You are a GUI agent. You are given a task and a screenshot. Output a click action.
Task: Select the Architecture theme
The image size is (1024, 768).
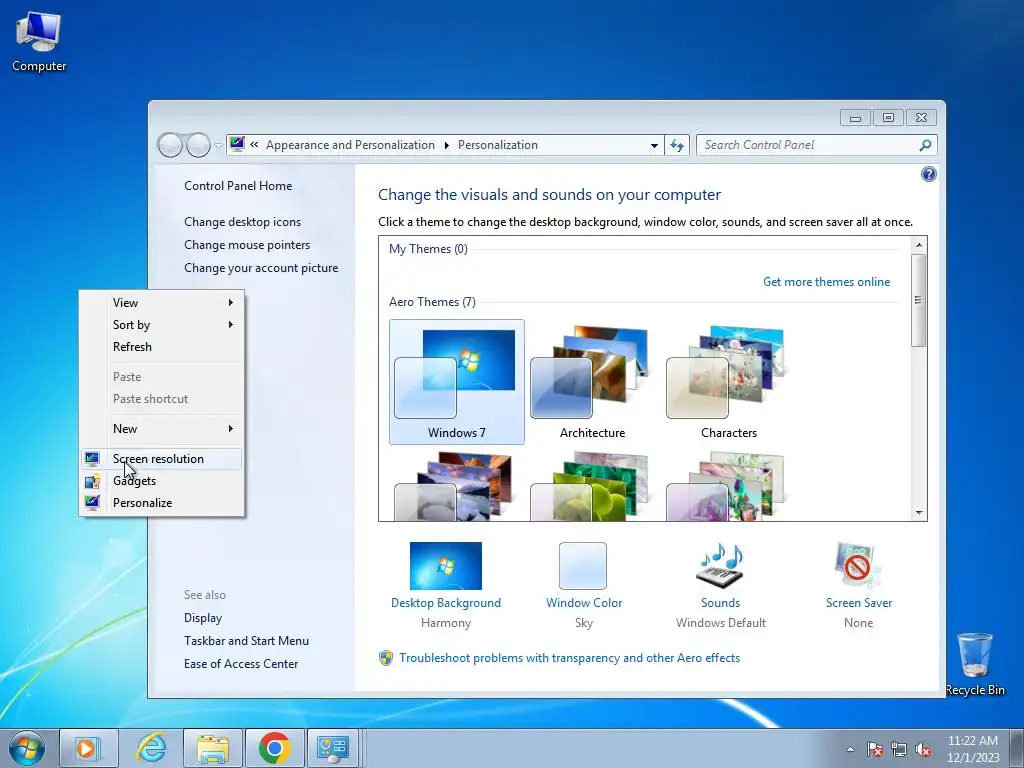pyautogui.click(x=592, y=382)
